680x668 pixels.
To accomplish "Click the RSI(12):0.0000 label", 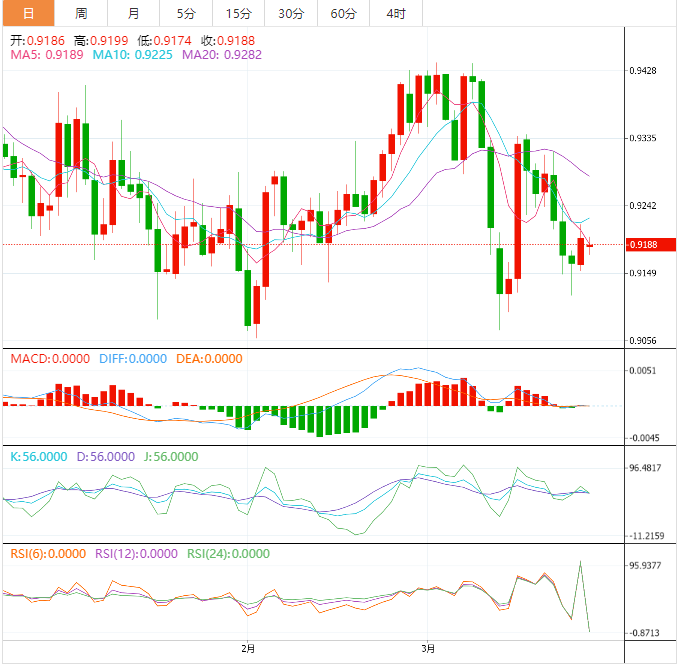I will point(136,554).
